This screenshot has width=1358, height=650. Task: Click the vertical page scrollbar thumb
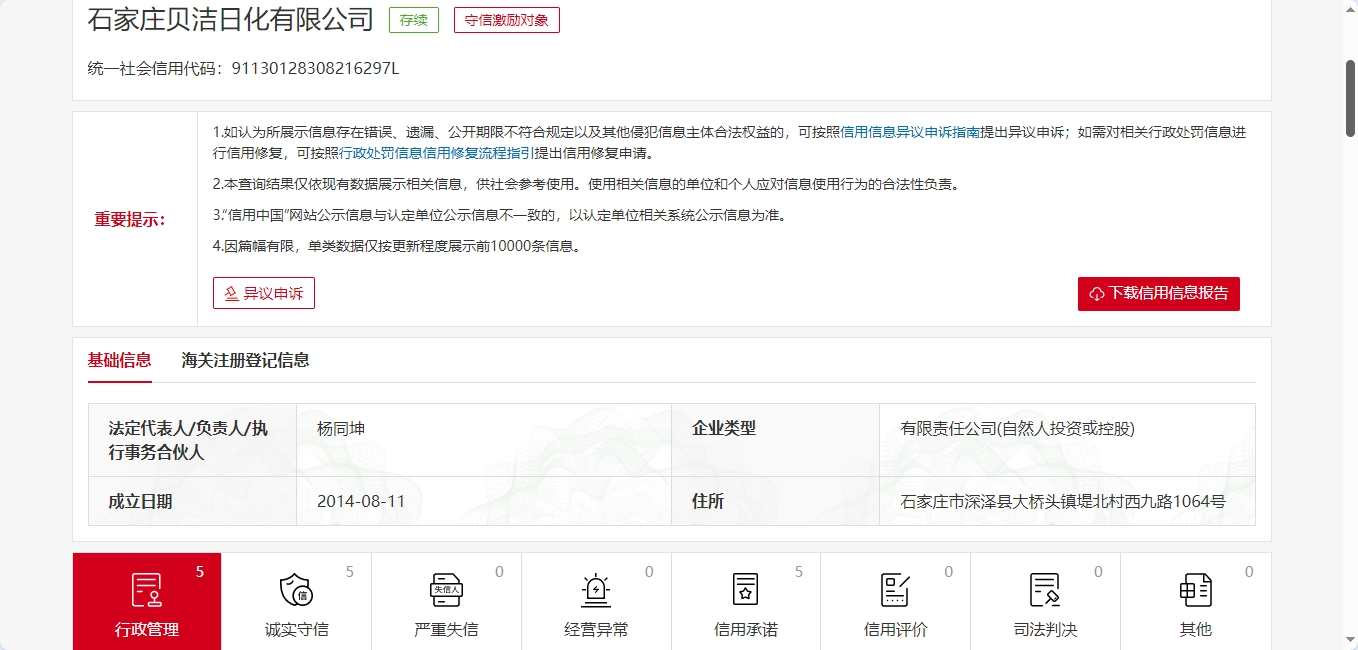pyautogui.click(x=1350, y=98)
